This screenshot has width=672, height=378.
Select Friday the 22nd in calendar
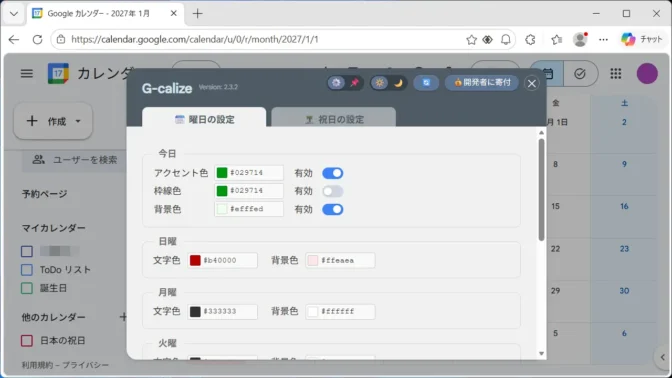[555, 249]
